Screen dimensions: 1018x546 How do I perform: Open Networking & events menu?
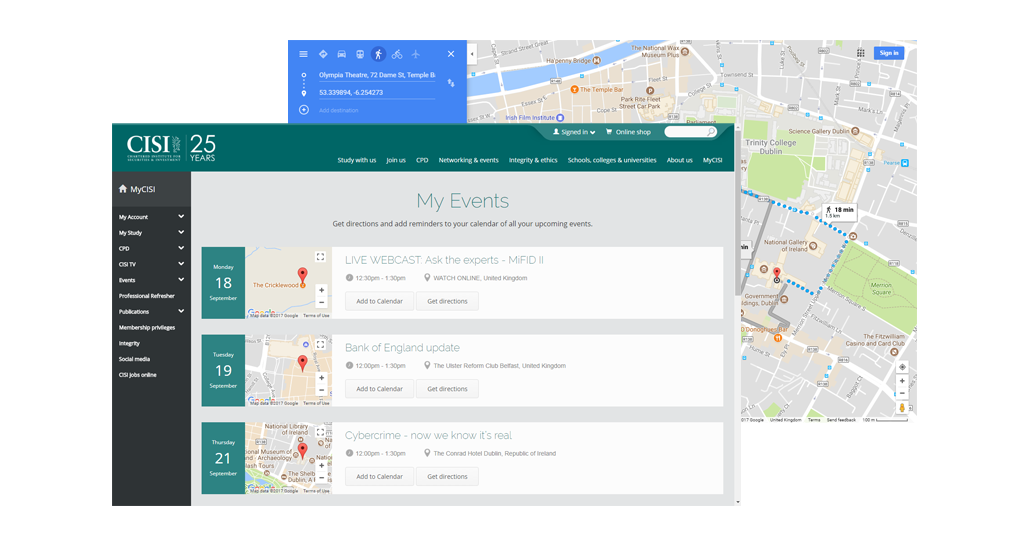pos(468,160)
